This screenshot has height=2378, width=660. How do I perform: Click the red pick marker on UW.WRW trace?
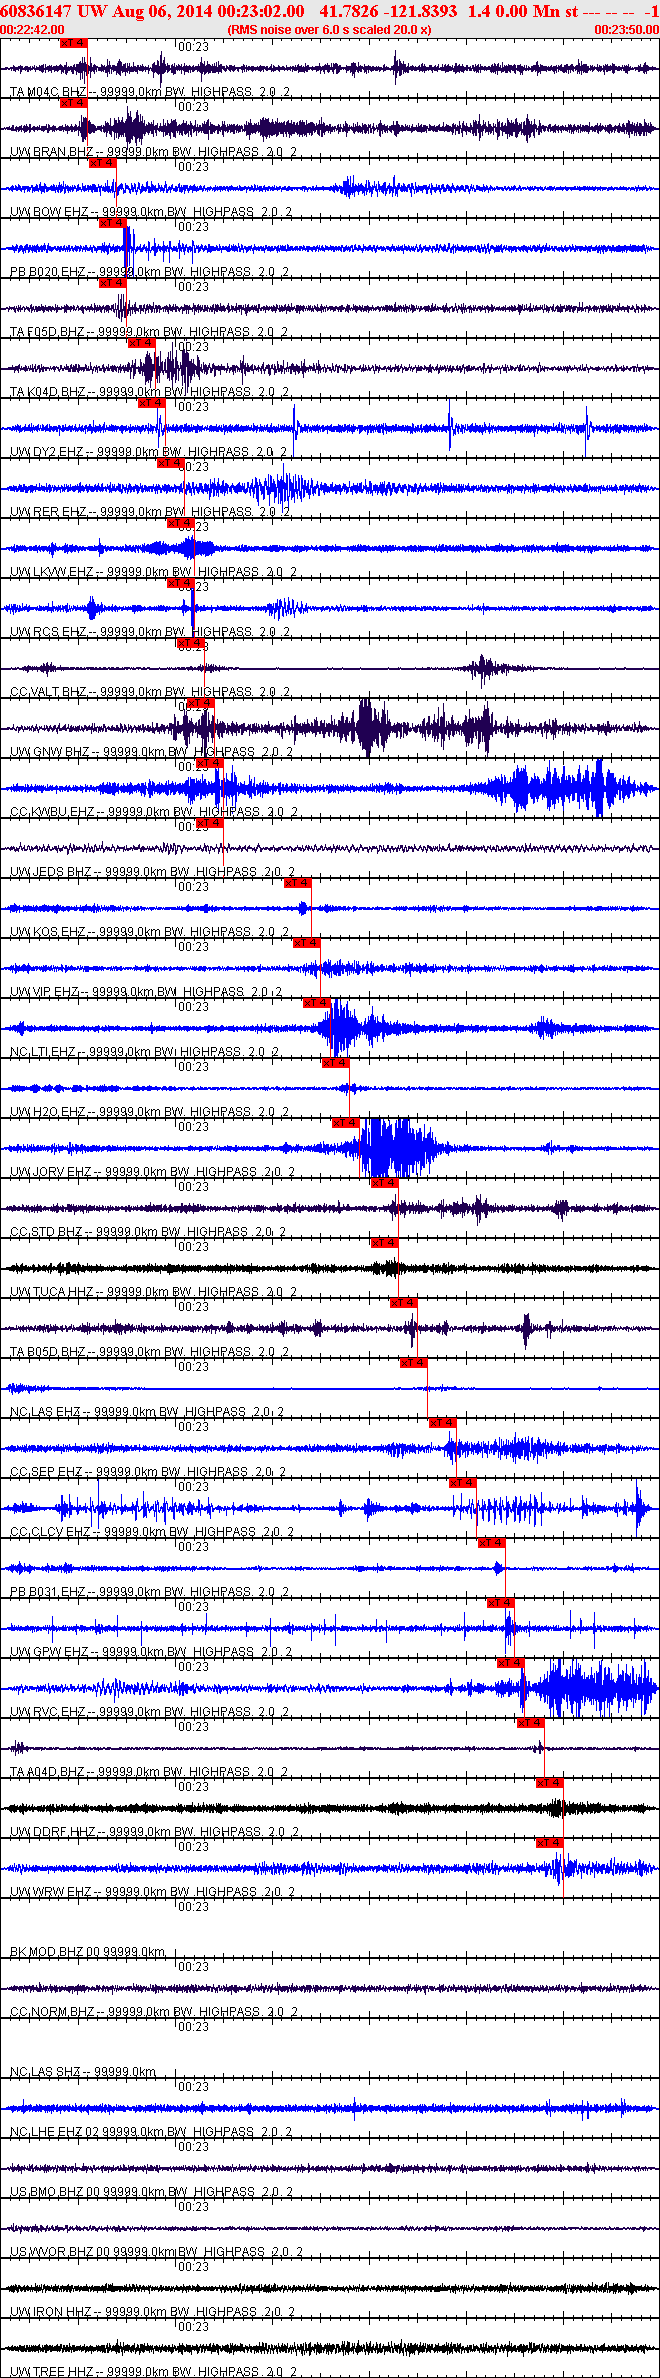tap(550, 1843)
